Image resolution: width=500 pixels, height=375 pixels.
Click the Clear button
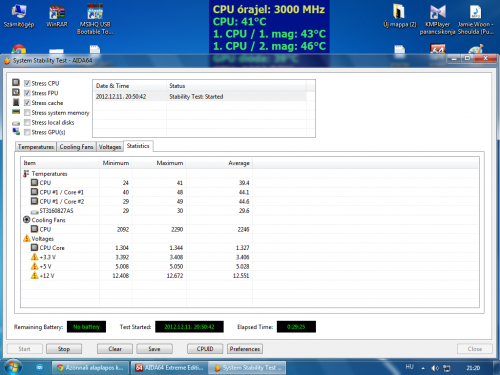click(115, 349)
